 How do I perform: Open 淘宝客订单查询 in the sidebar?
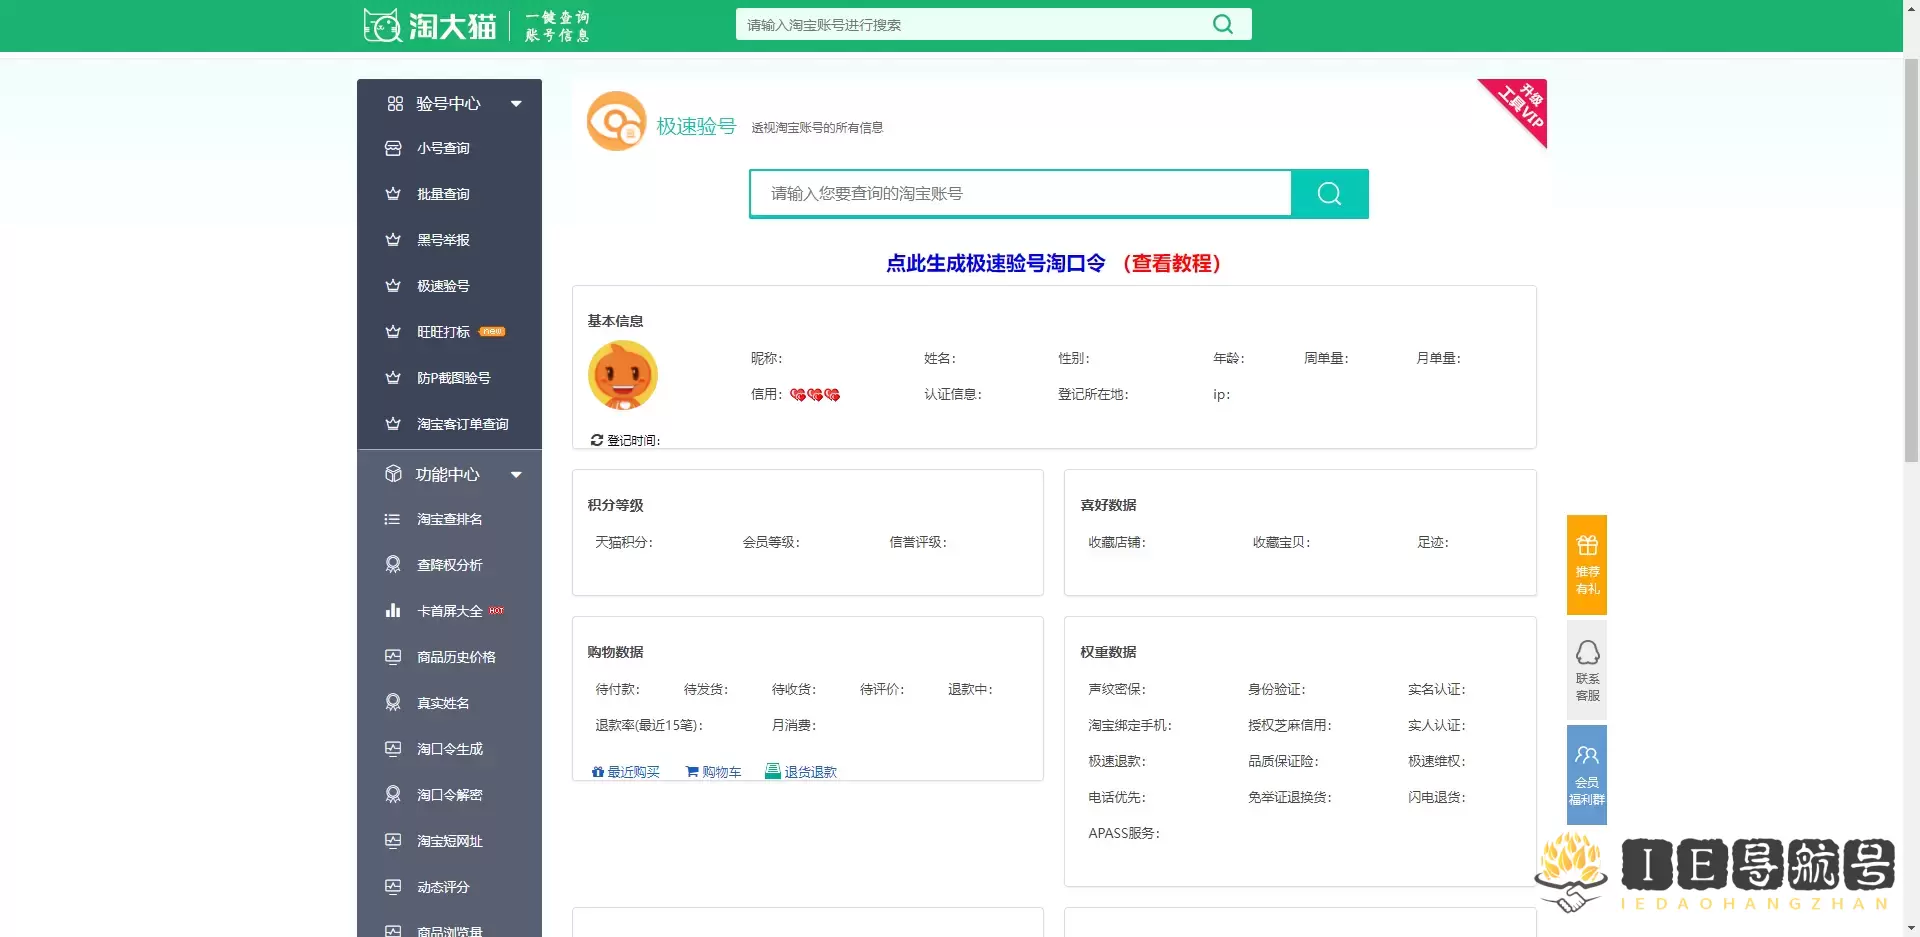coord(462,424)
